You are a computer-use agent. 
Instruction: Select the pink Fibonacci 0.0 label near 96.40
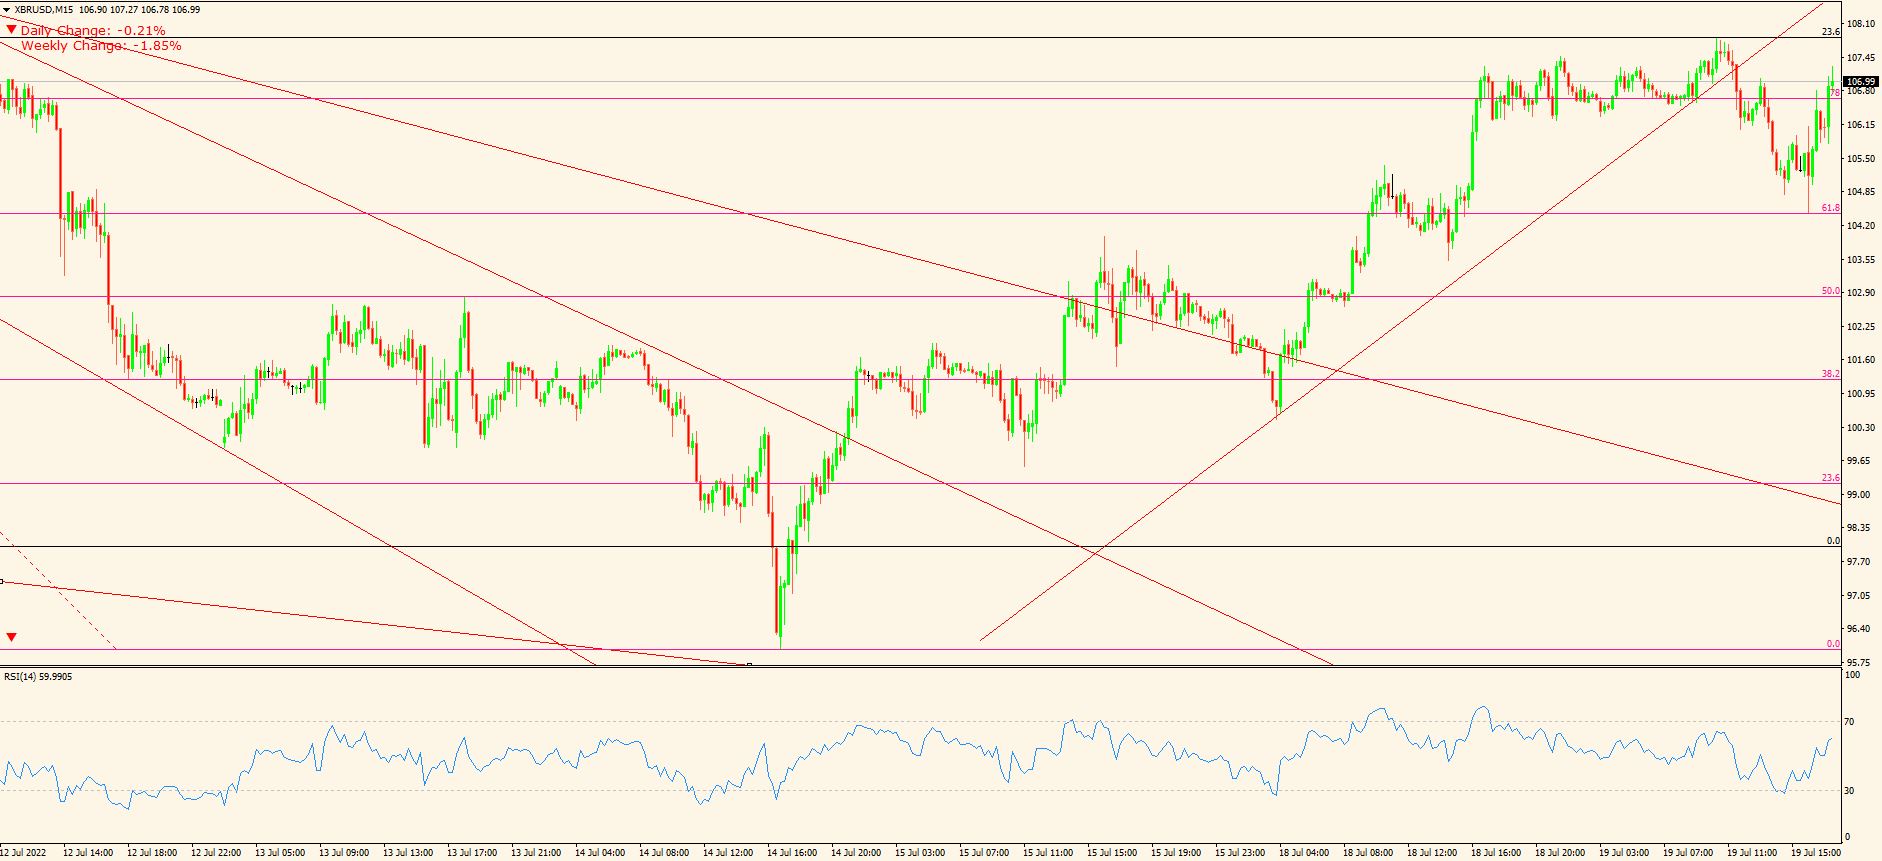click(1833, 644)
